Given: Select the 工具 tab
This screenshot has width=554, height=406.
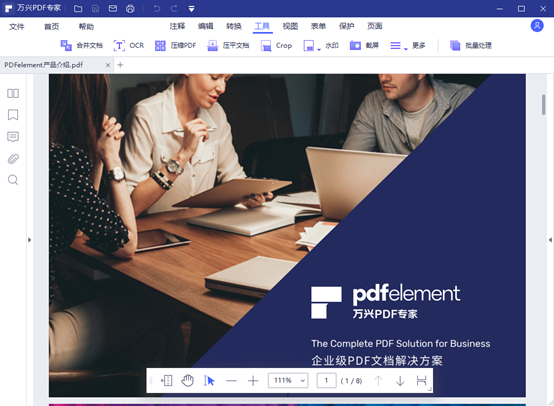Looking at the screenshot, I should point(262,26).
